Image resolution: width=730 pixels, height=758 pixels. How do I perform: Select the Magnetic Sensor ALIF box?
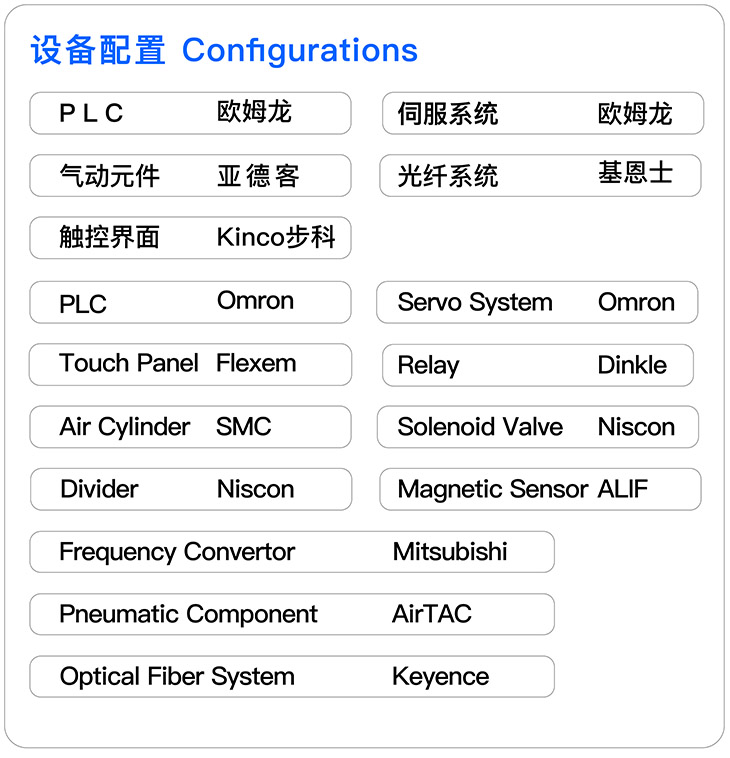click(x=540, y=489)
